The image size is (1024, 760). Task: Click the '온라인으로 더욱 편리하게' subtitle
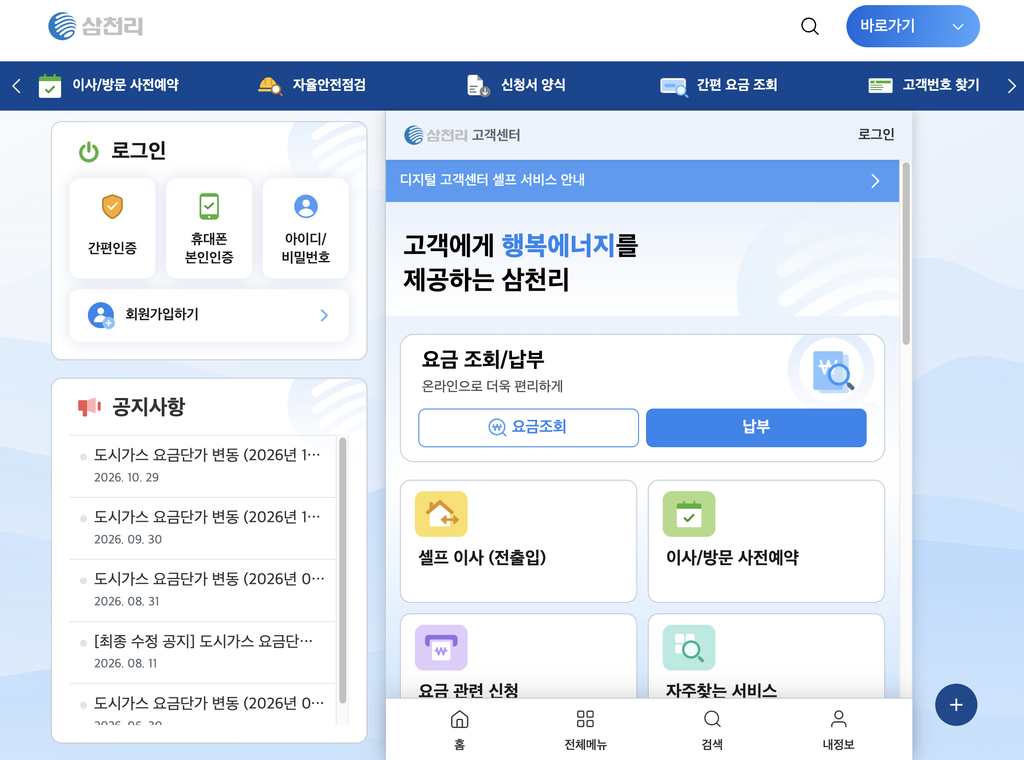tap(492, 386)
